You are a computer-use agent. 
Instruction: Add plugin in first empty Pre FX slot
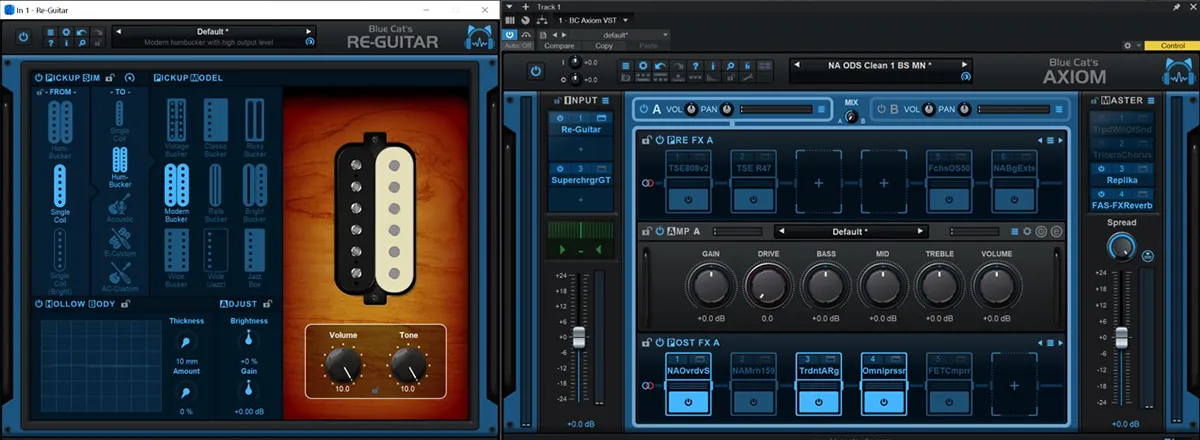[818, 183]
